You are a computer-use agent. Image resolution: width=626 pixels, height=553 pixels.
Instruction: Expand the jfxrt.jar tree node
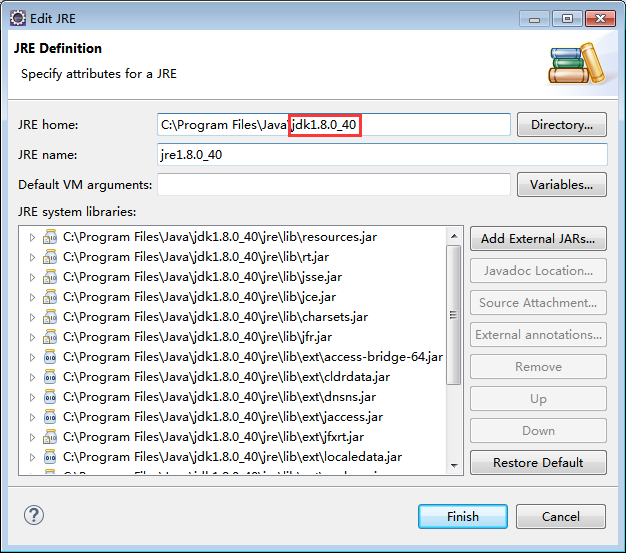pos(32,437)
